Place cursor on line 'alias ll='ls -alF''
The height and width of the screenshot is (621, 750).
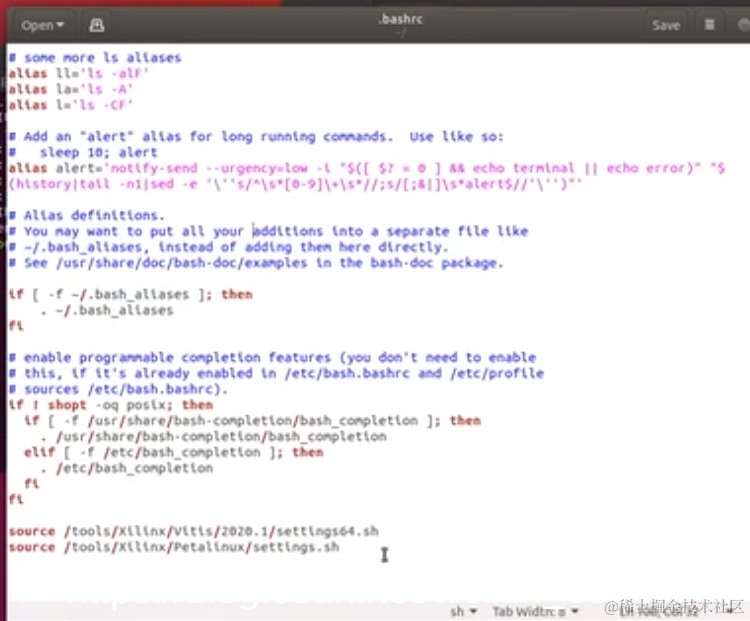pyautogui.click(x=78, y=73)
